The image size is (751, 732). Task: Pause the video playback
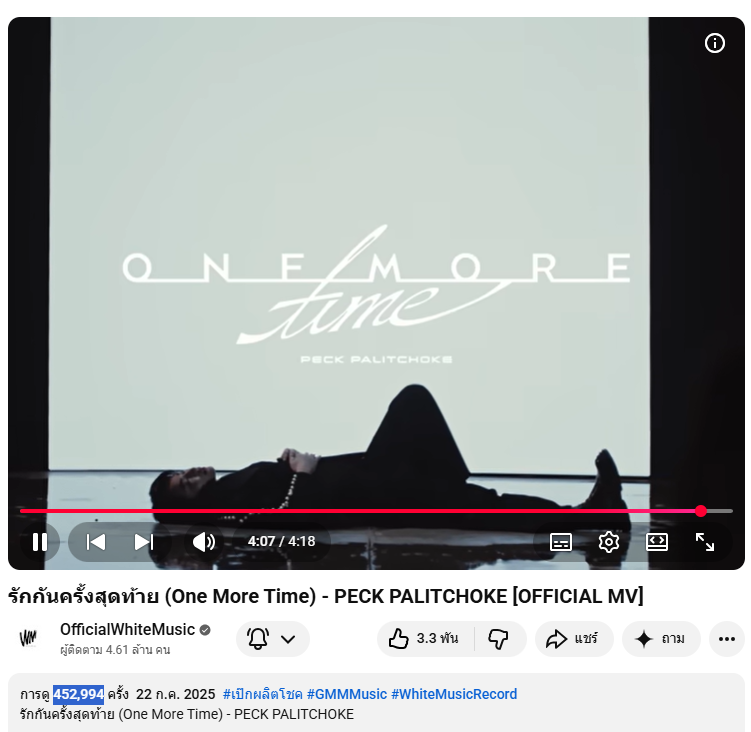pyautogui.click(x=40, y=542)
